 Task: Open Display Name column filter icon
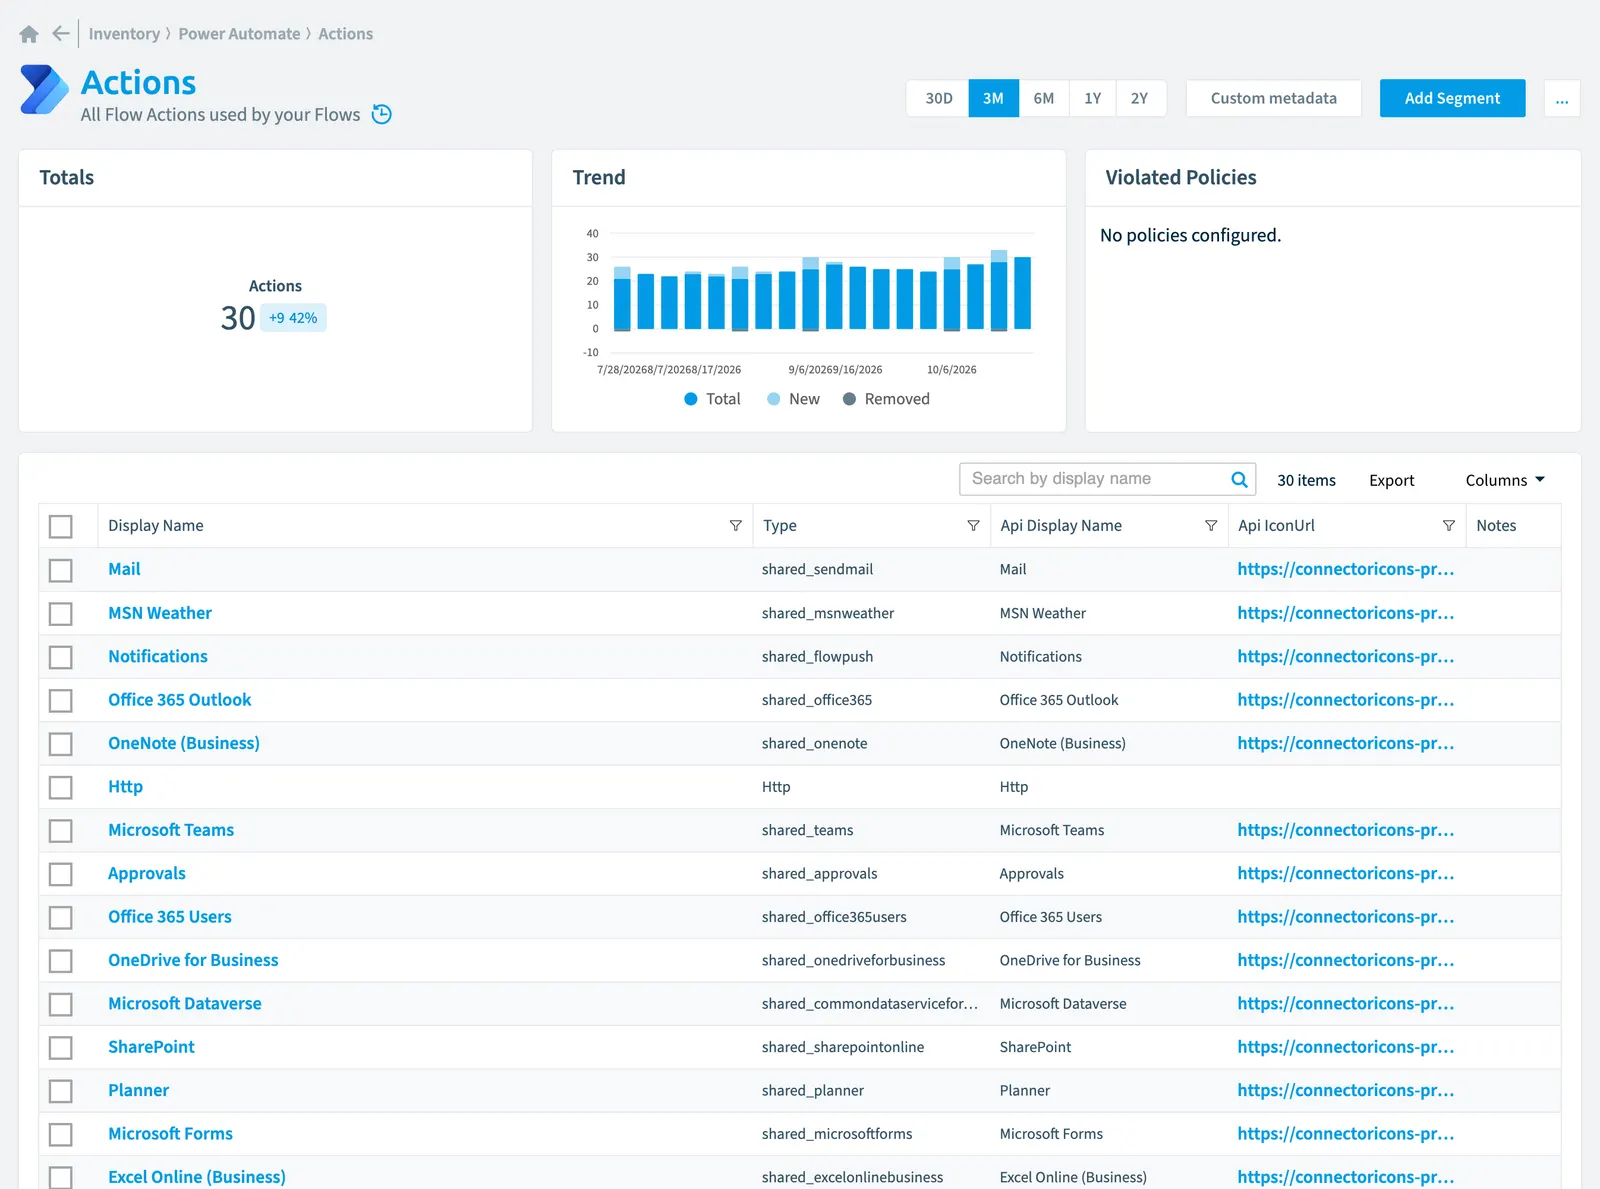coord(735,526)
